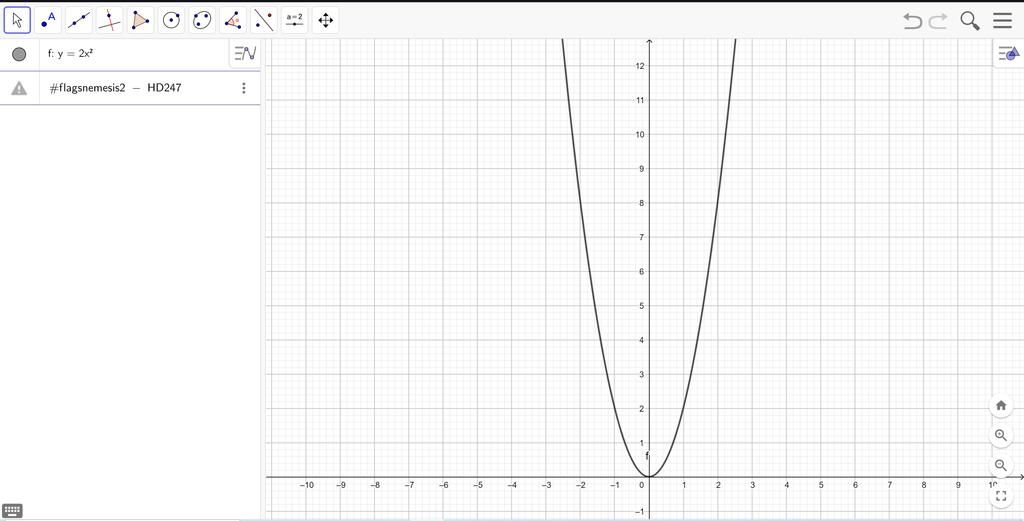This screenshot has height=521, width=1024.
Task: Reset graph to the home view
Action: [1000, 405]
